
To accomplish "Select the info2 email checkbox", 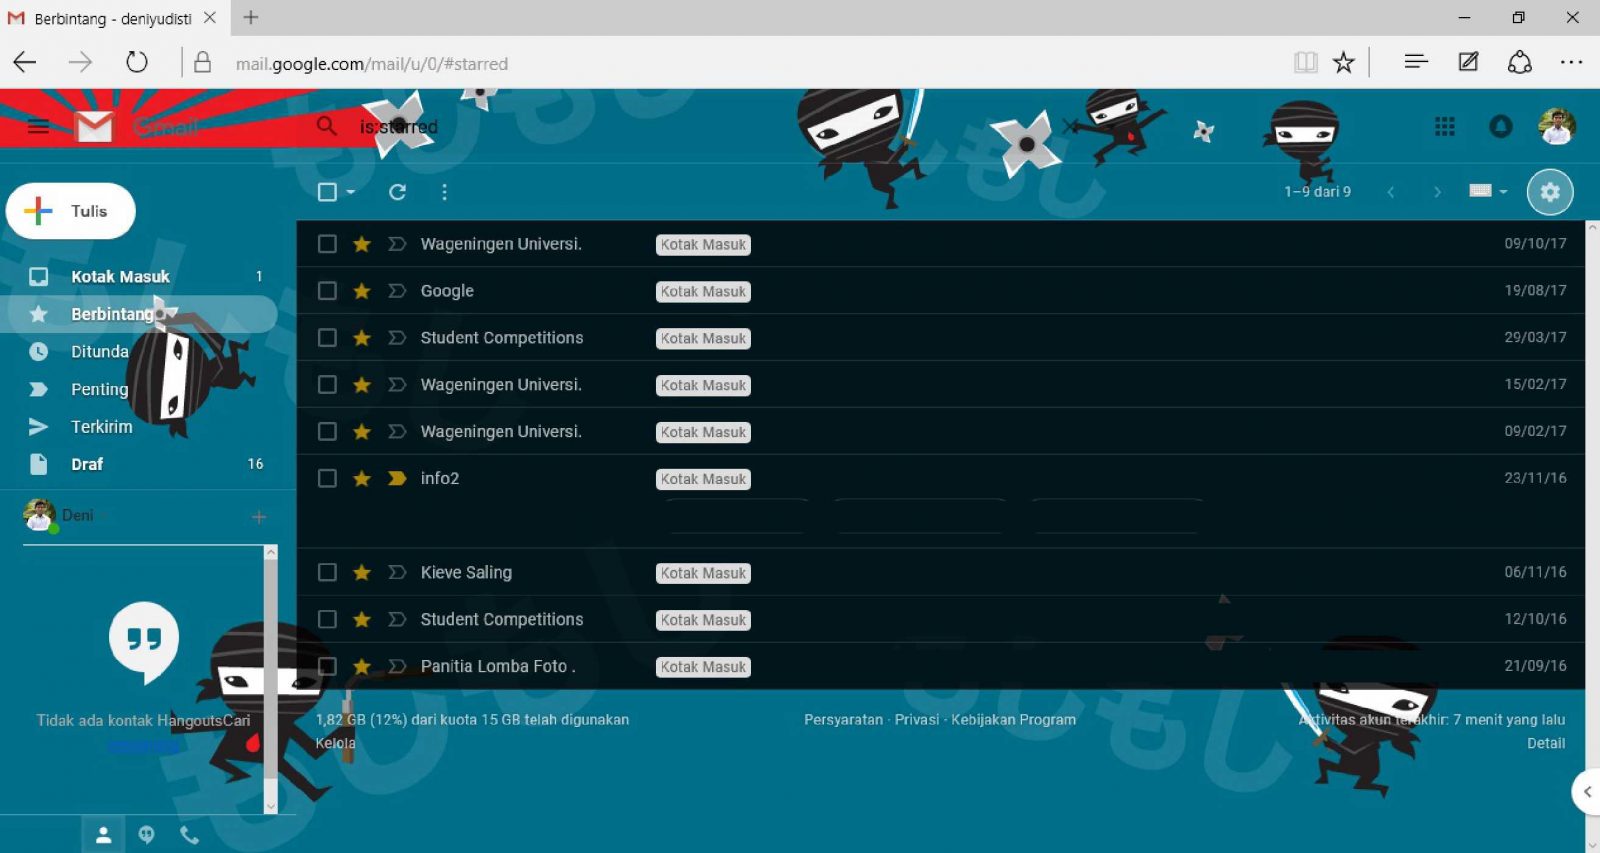I will click(x=327, y=479).
